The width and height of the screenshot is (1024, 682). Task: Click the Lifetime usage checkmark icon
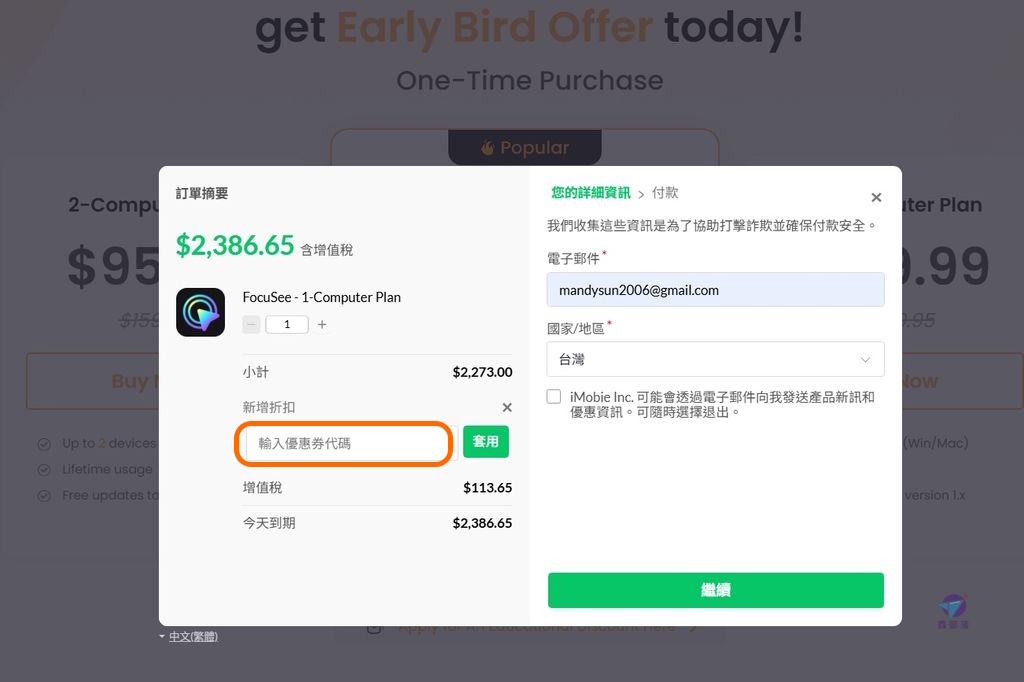coord(44,470)
